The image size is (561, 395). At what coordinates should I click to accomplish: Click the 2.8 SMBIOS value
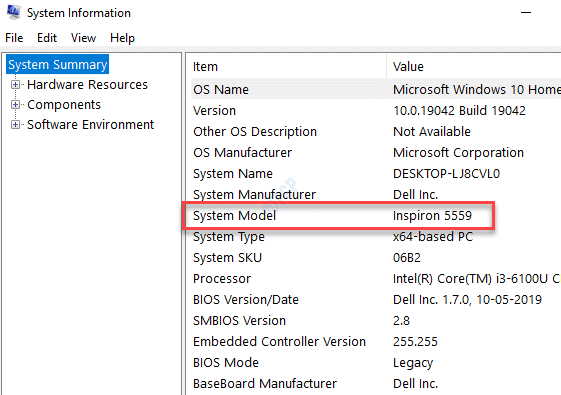[401, 321]
